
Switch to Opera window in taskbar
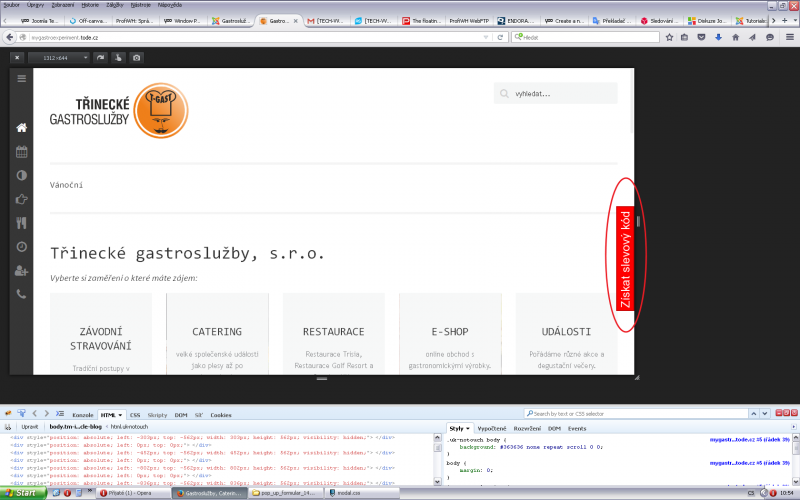point(133,493)
